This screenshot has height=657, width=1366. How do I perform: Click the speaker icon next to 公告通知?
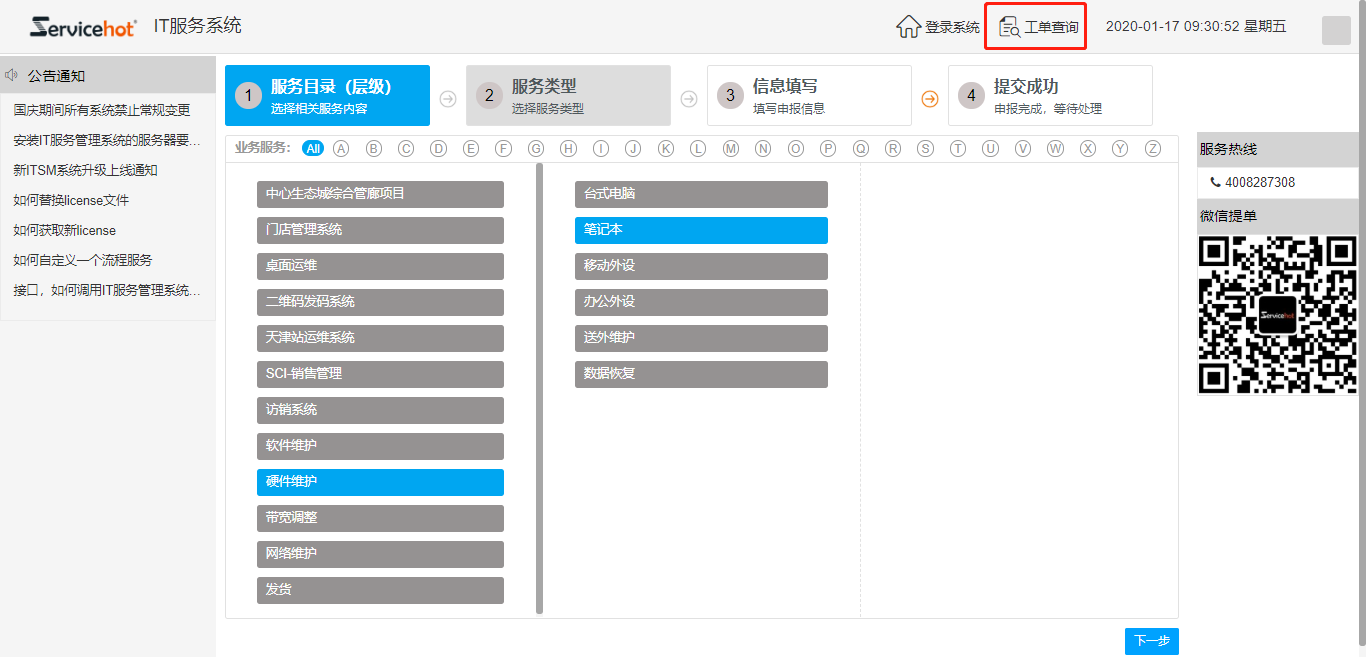pos(10,74)
